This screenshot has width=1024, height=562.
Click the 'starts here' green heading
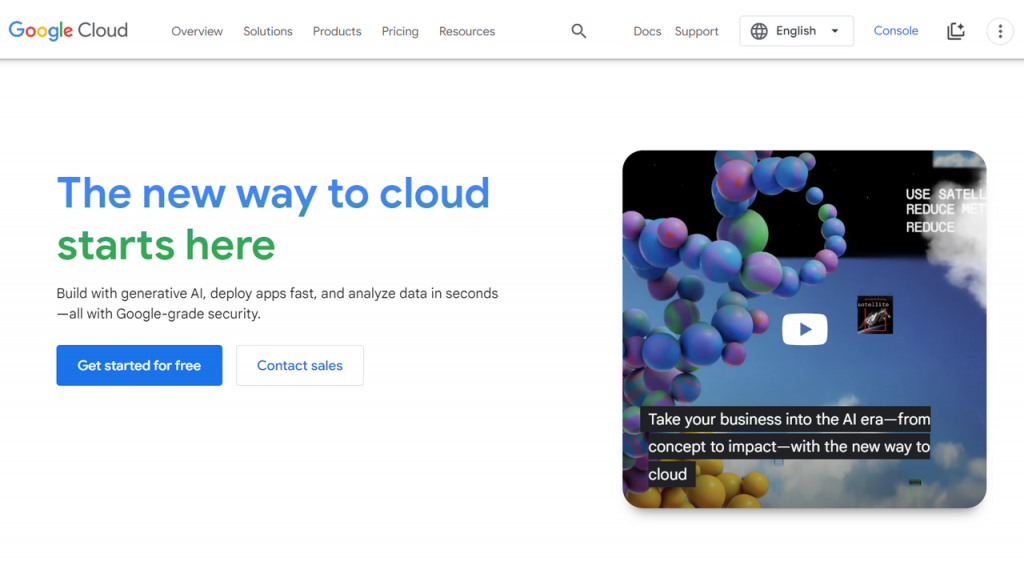click(166, 245)
